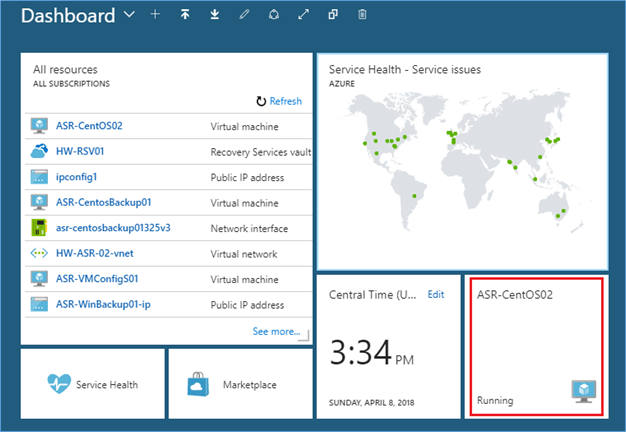
Task: Open the ASR-VMConfigS01 resource link
Action: tap(97, 279)
